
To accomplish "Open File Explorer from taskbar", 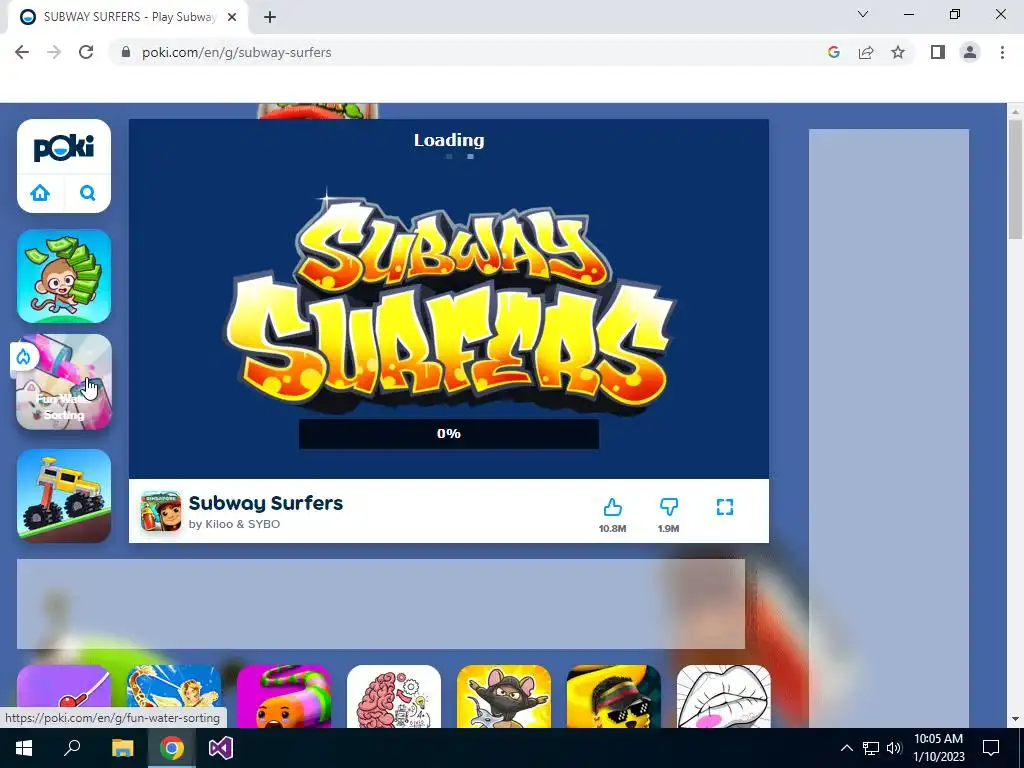I will click(x=122, y=748).
